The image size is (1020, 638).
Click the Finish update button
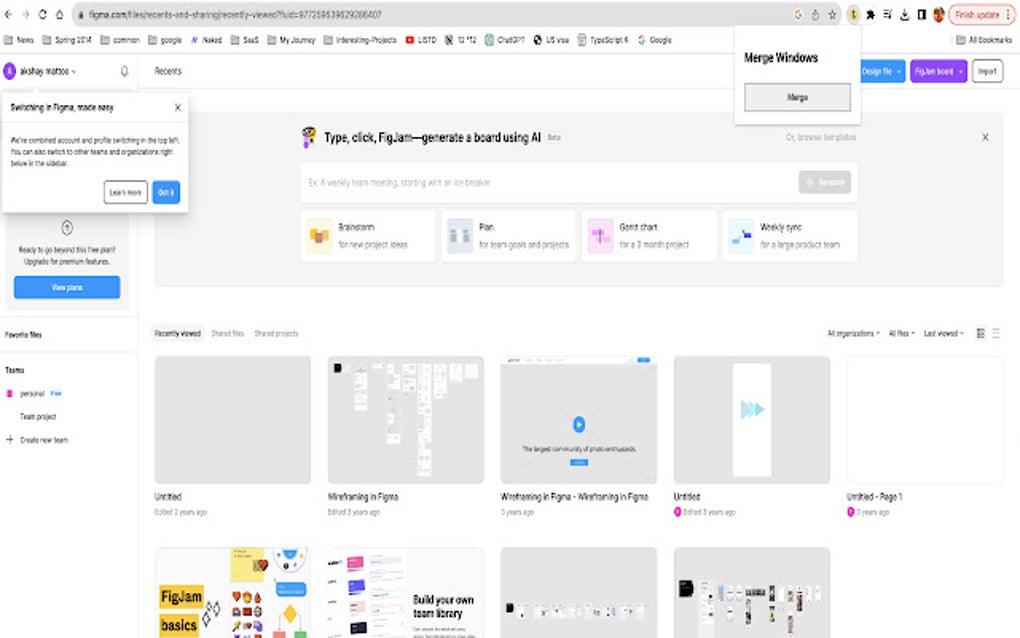coord(976,14)
